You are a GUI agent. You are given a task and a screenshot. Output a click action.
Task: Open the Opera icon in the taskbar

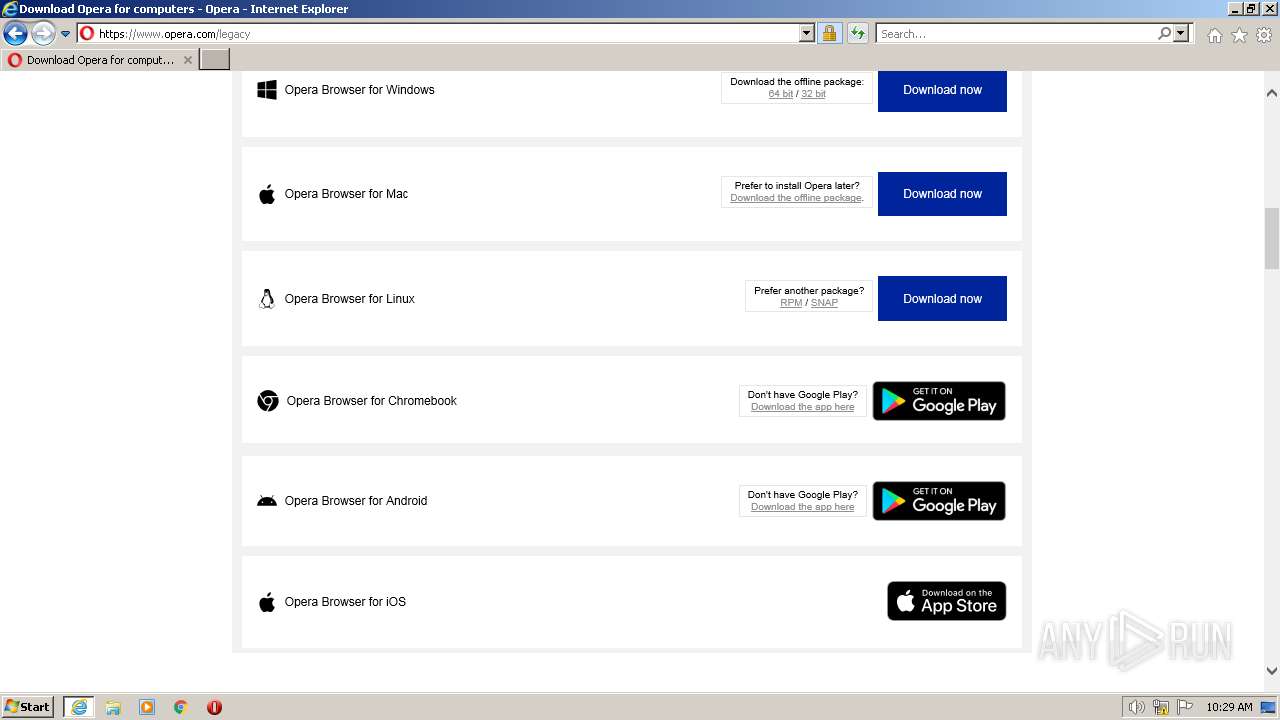tap(214, 707)
